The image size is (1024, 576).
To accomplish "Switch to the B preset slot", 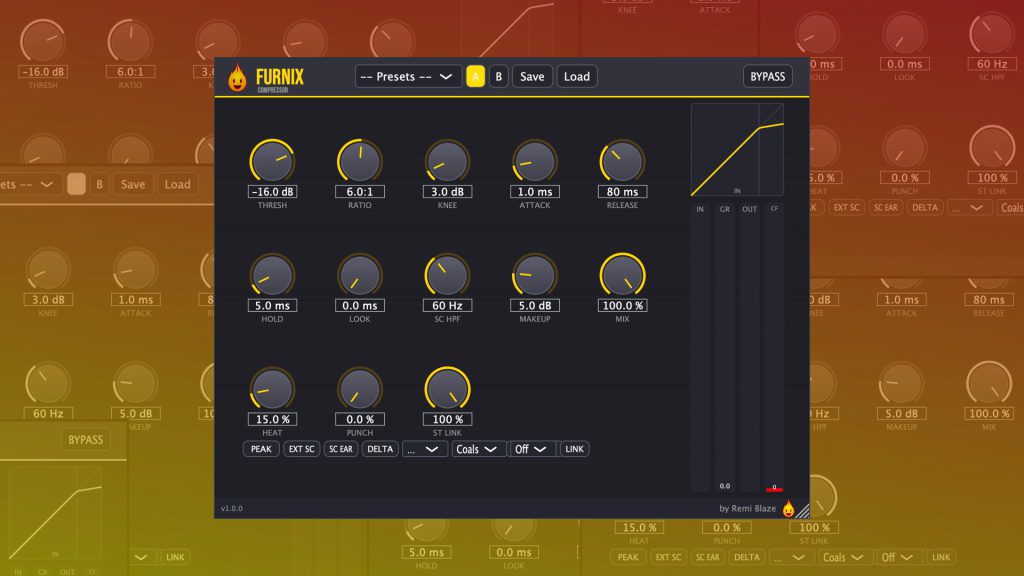I will pyautogui.click(x=498, y=76).
